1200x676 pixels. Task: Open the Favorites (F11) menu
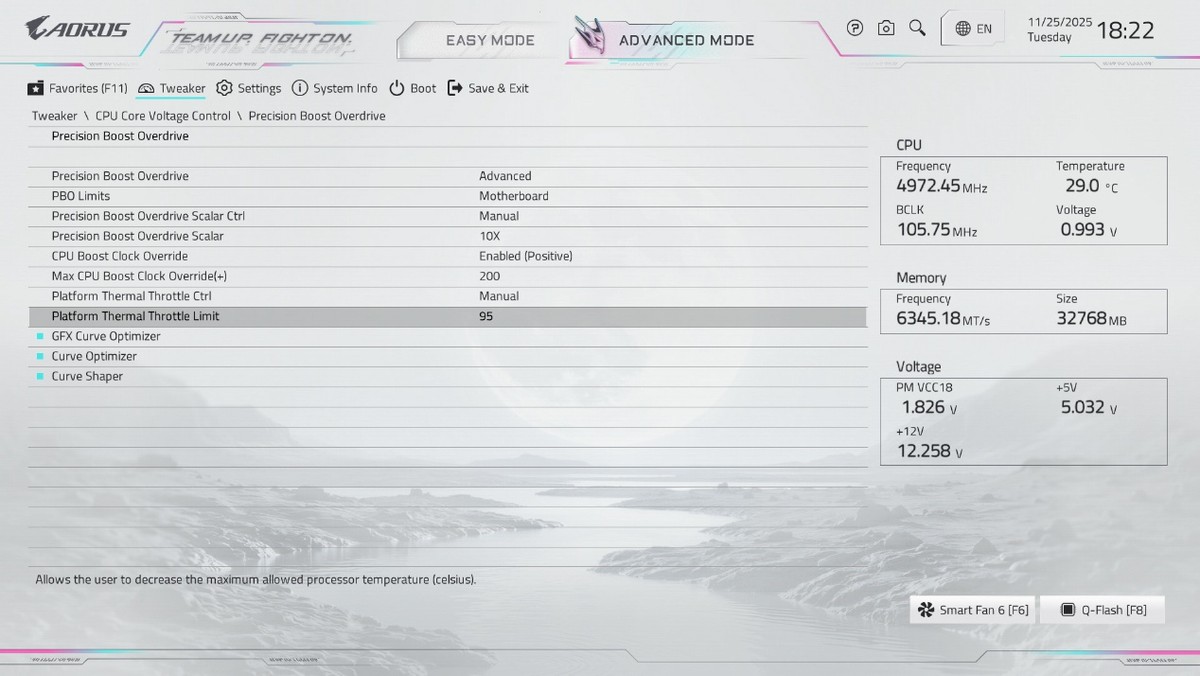point(78,88)
